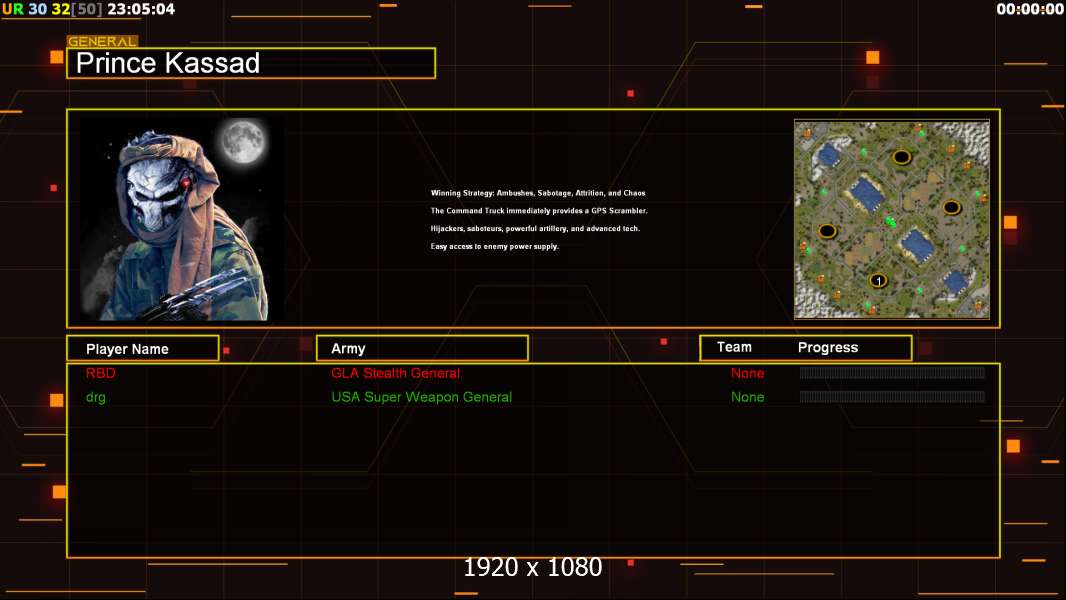
Task: Select start position marker 1 on the map
Action: tap(878, 281)
